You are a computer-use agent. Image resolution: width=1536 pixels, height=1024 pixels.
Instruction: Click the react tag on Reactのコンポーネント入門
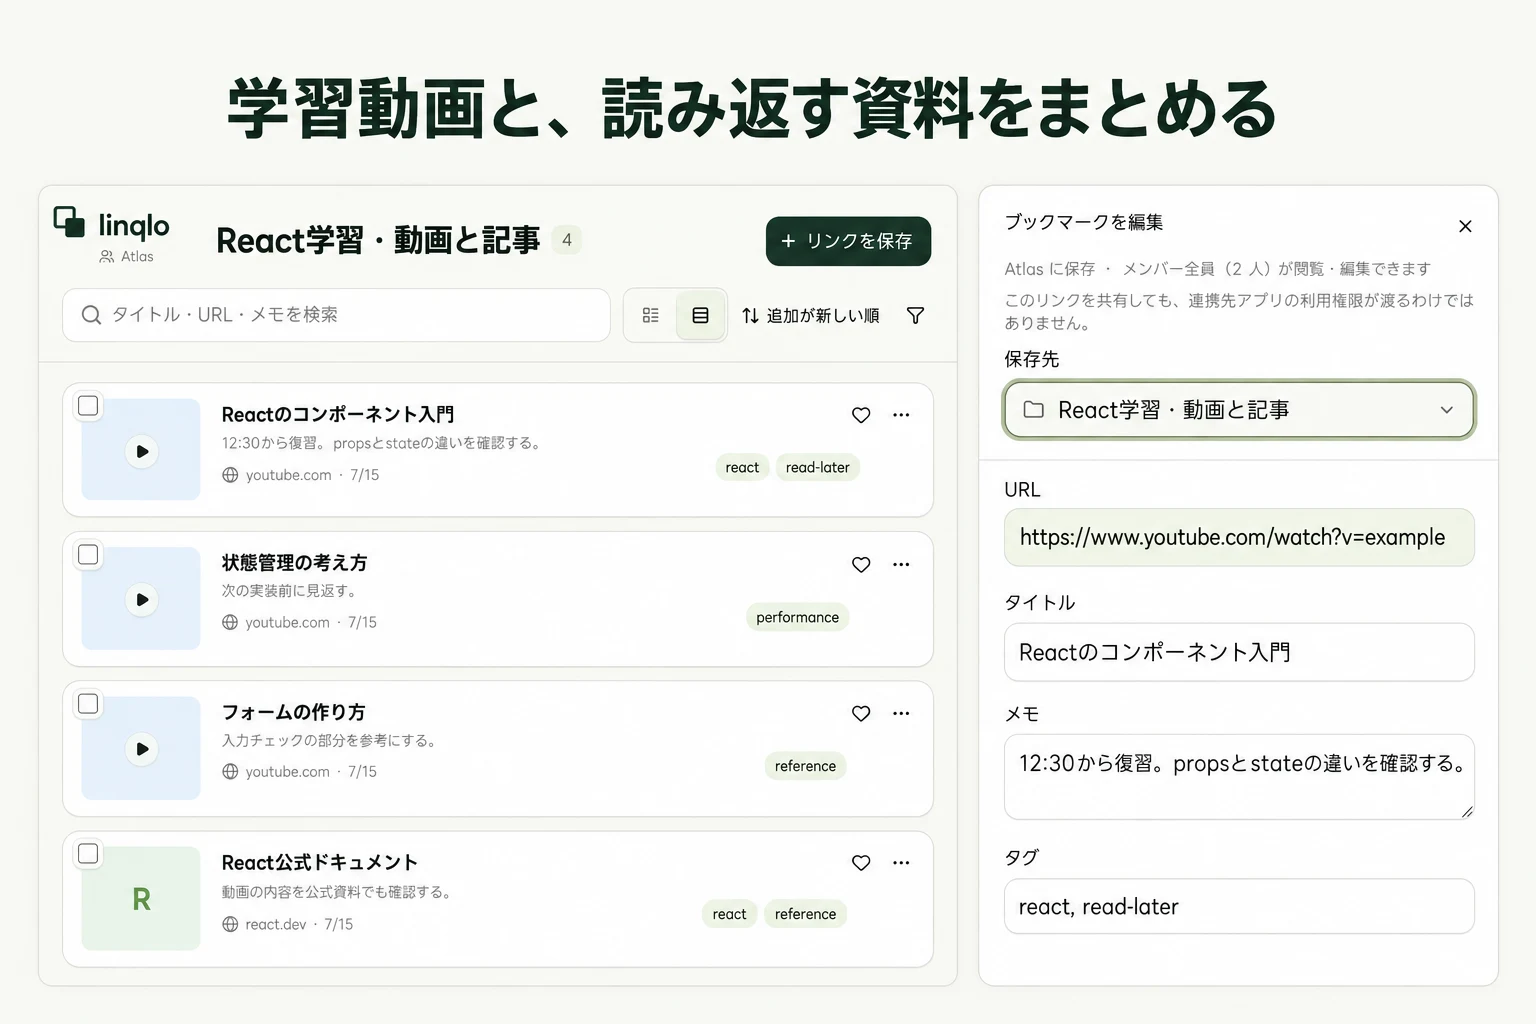(742, 467)
